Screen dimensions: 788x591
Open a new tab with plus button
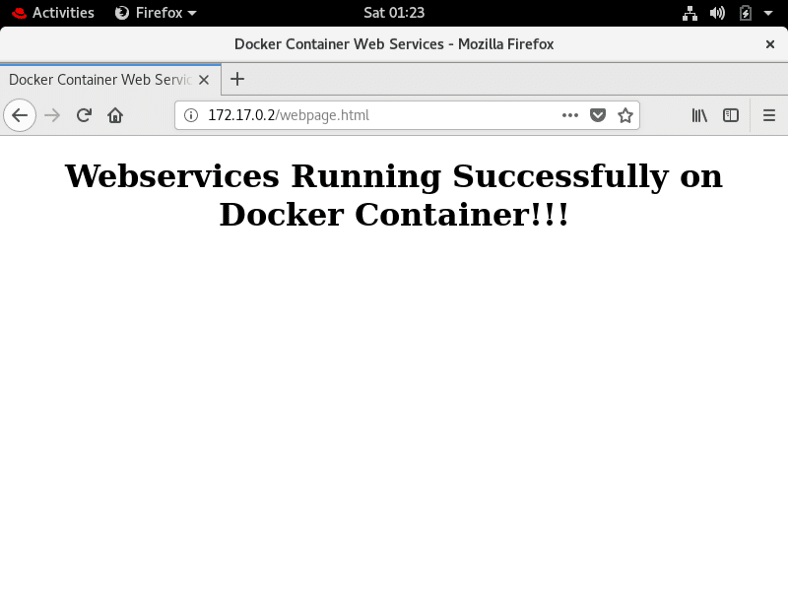pyautogui.click(x=237, y=79)
